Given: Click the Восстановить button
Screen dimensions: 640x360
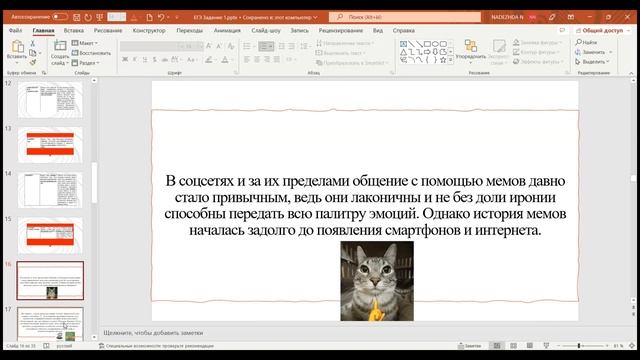Looking at the screenshot, I should coord(91,53).
